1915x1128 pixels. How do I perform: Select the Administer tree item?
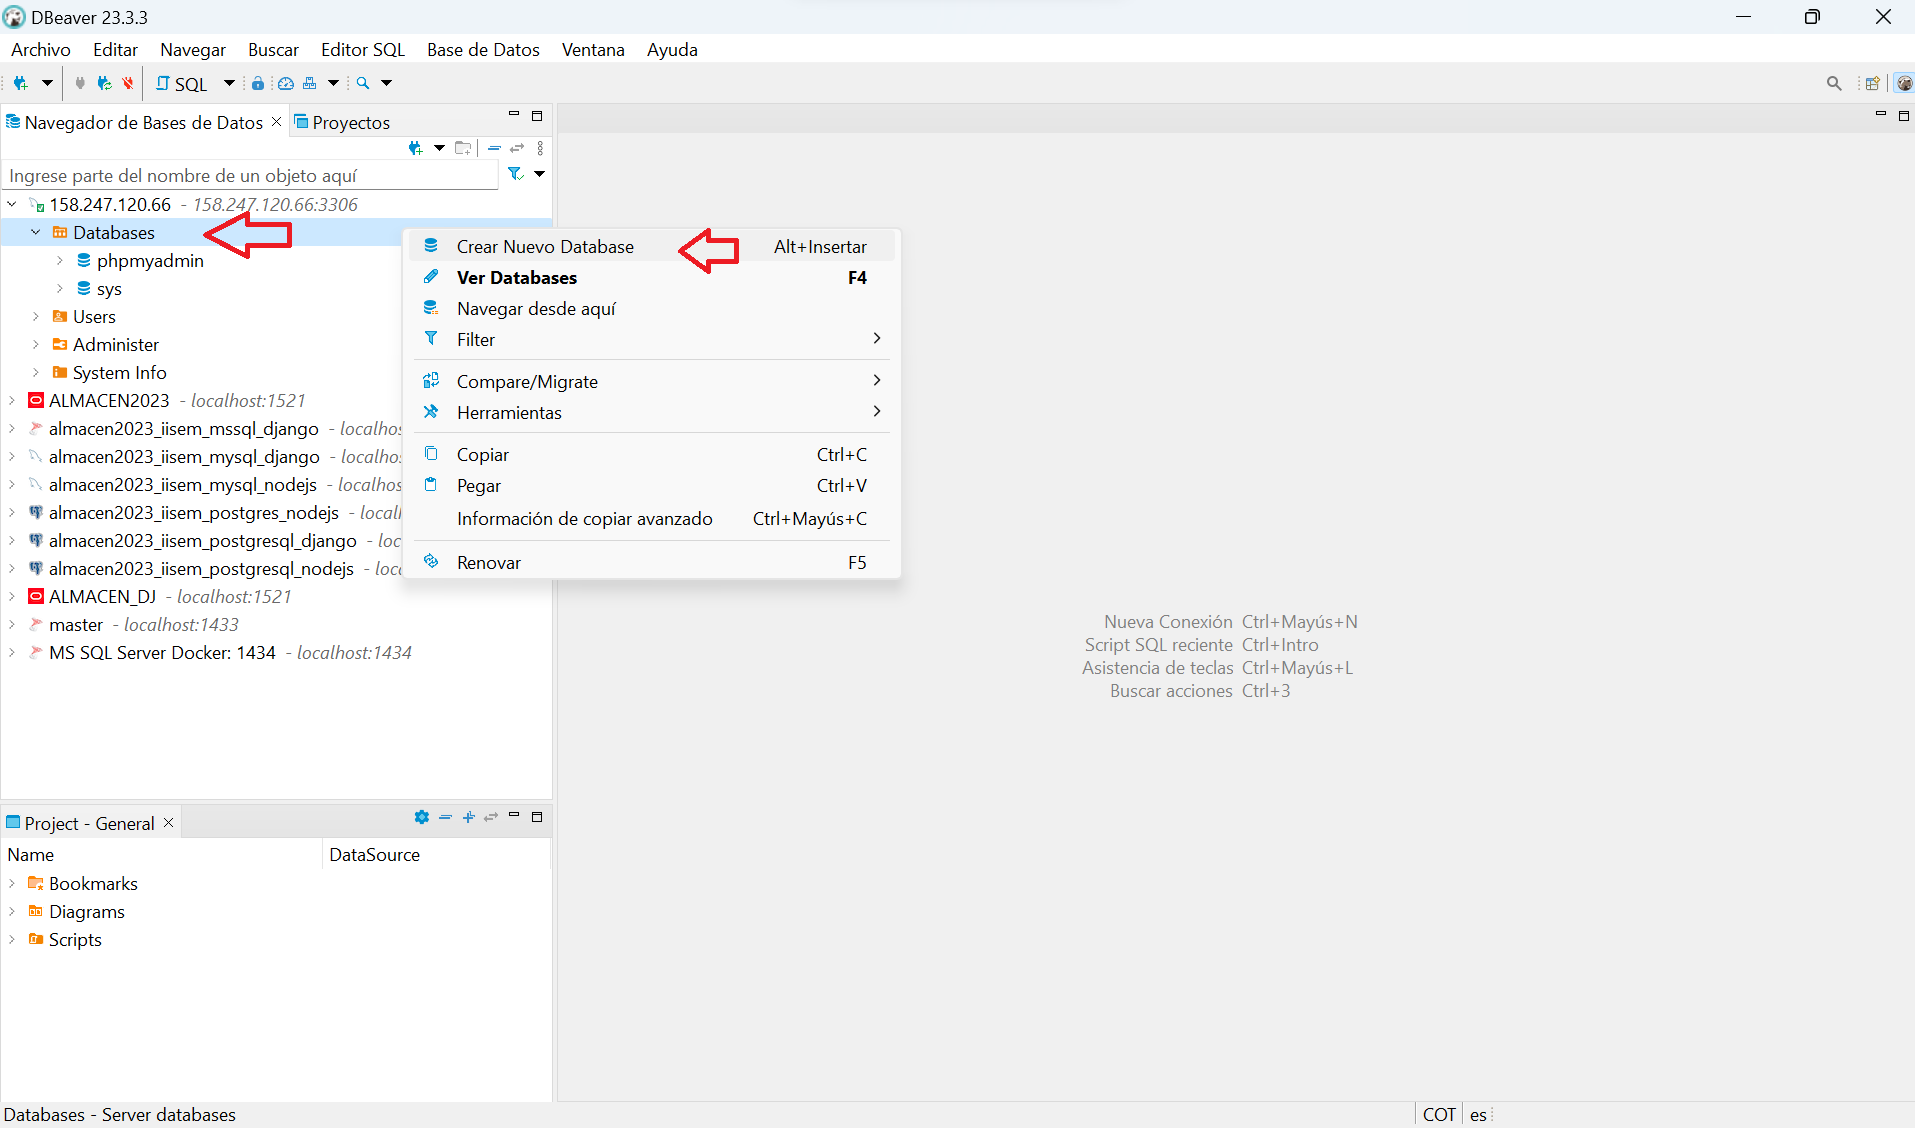point(115,345)
